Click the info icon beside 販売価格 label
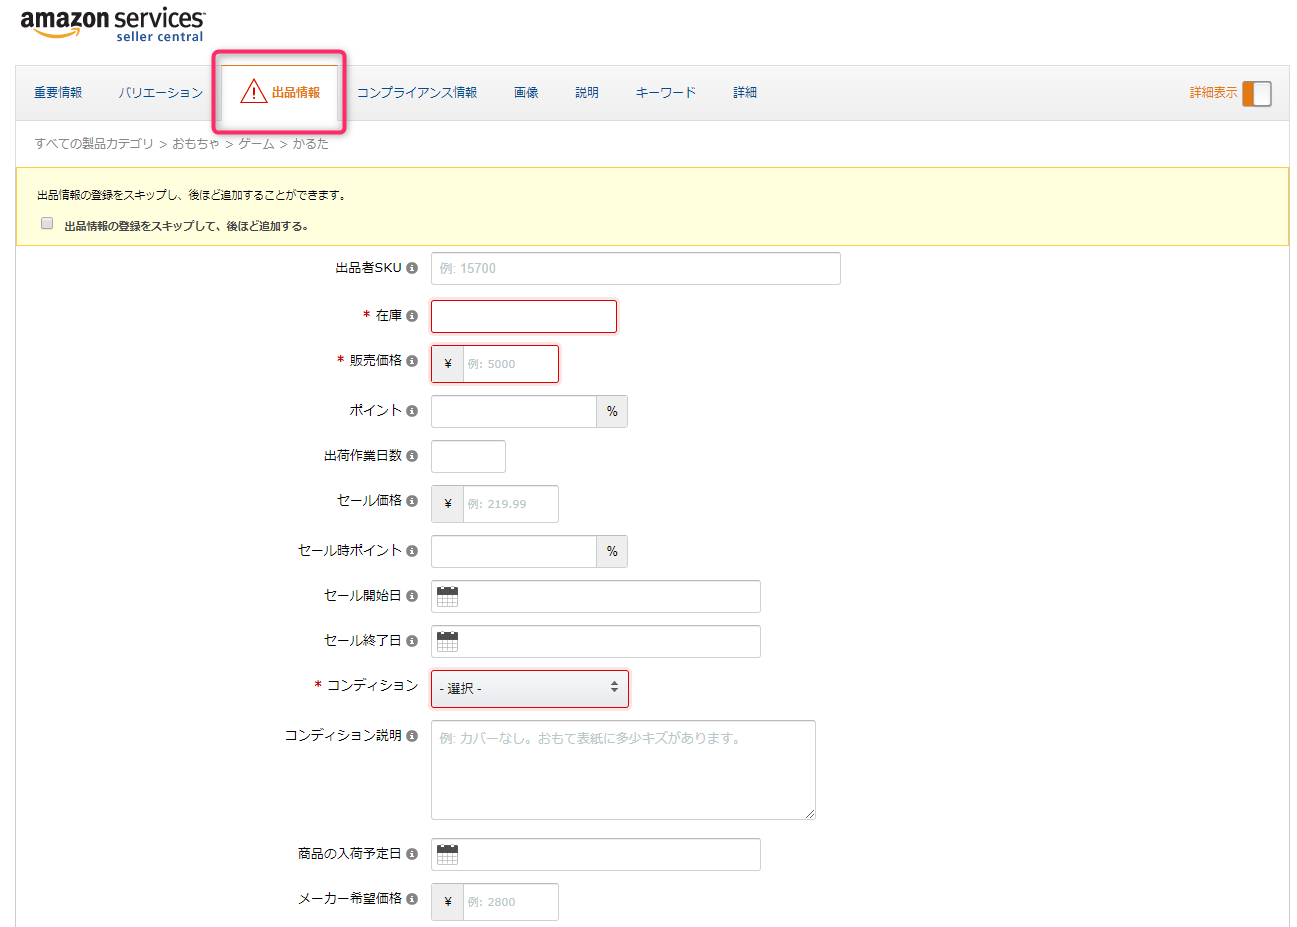 [x=412, y=361]
